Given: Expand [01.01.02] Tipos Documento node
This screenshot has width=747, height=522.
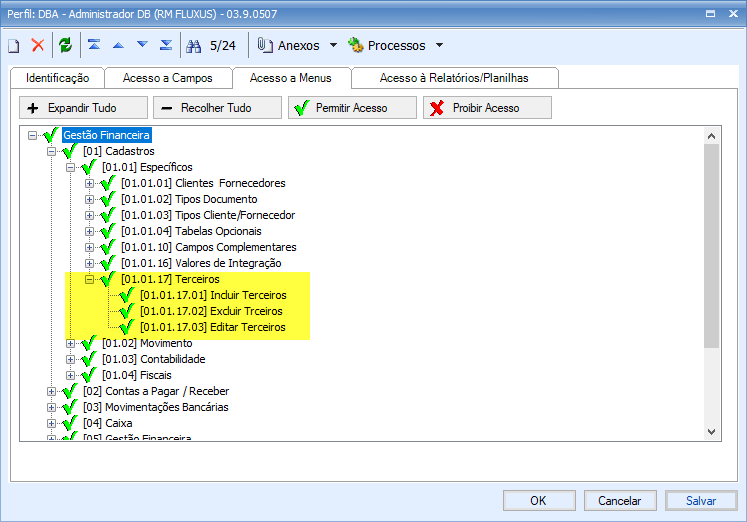Looking at the screenshot, I should coord(89,200).
